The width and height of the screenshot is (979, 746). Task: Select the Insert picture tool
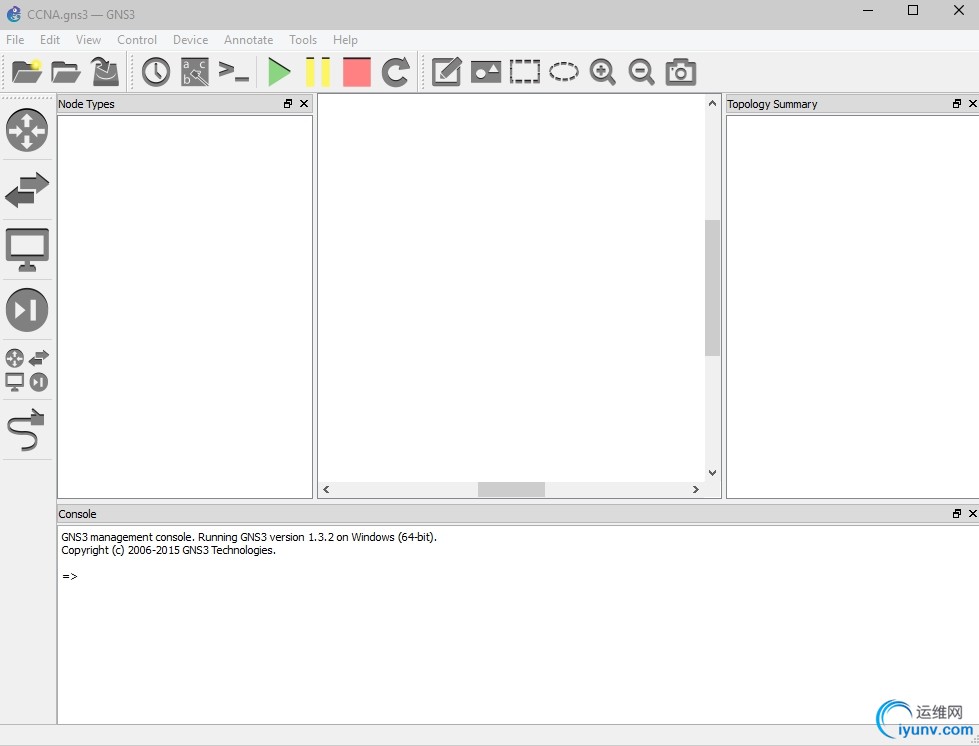pyautogui.click(x=486, y=72)
